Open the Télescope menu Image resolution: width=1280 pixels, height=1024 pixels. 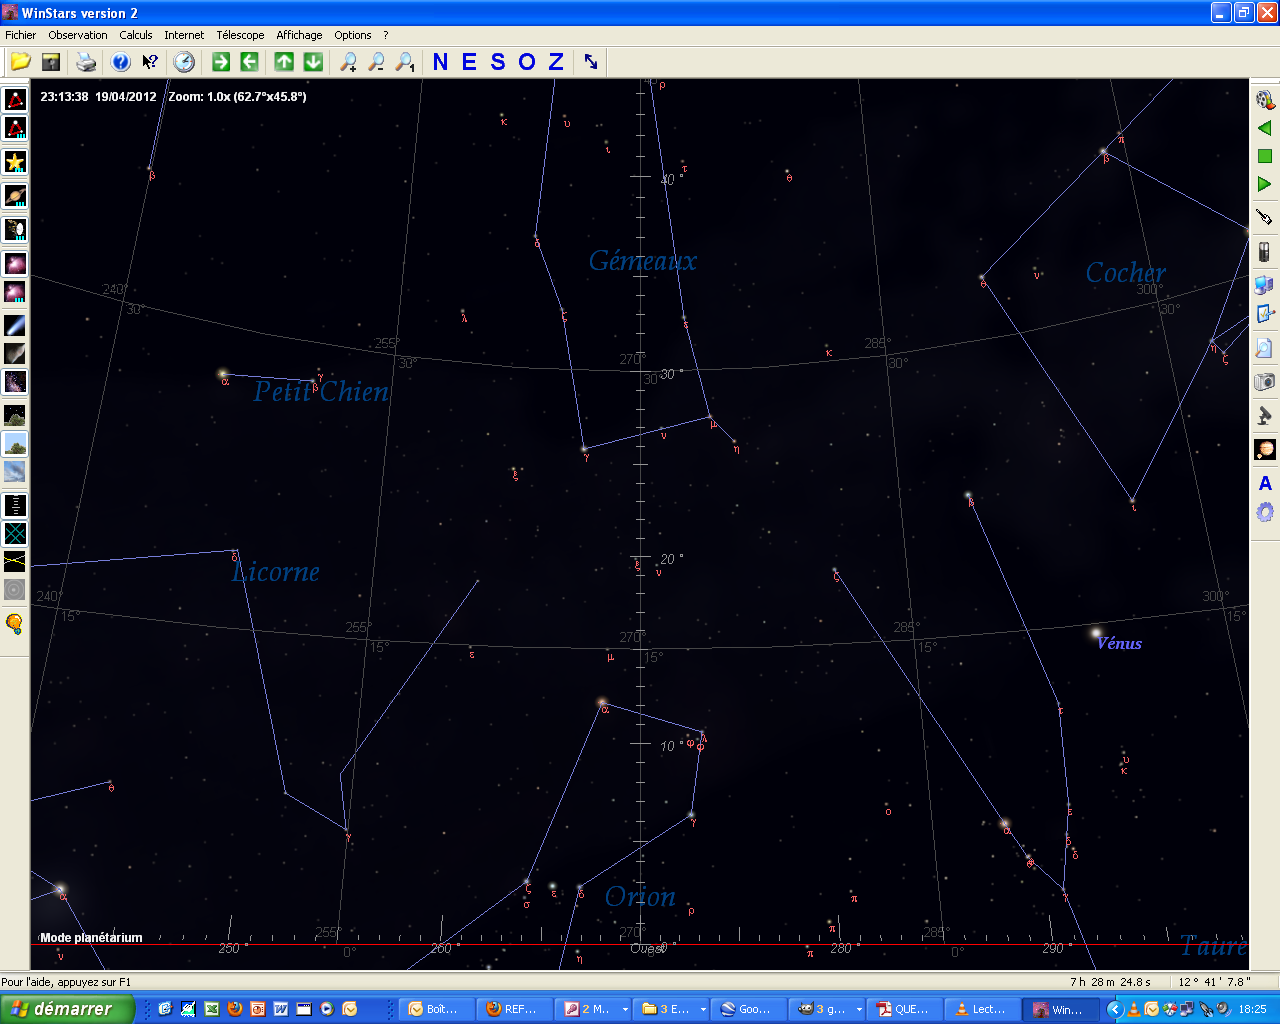[x=240, y=35]
